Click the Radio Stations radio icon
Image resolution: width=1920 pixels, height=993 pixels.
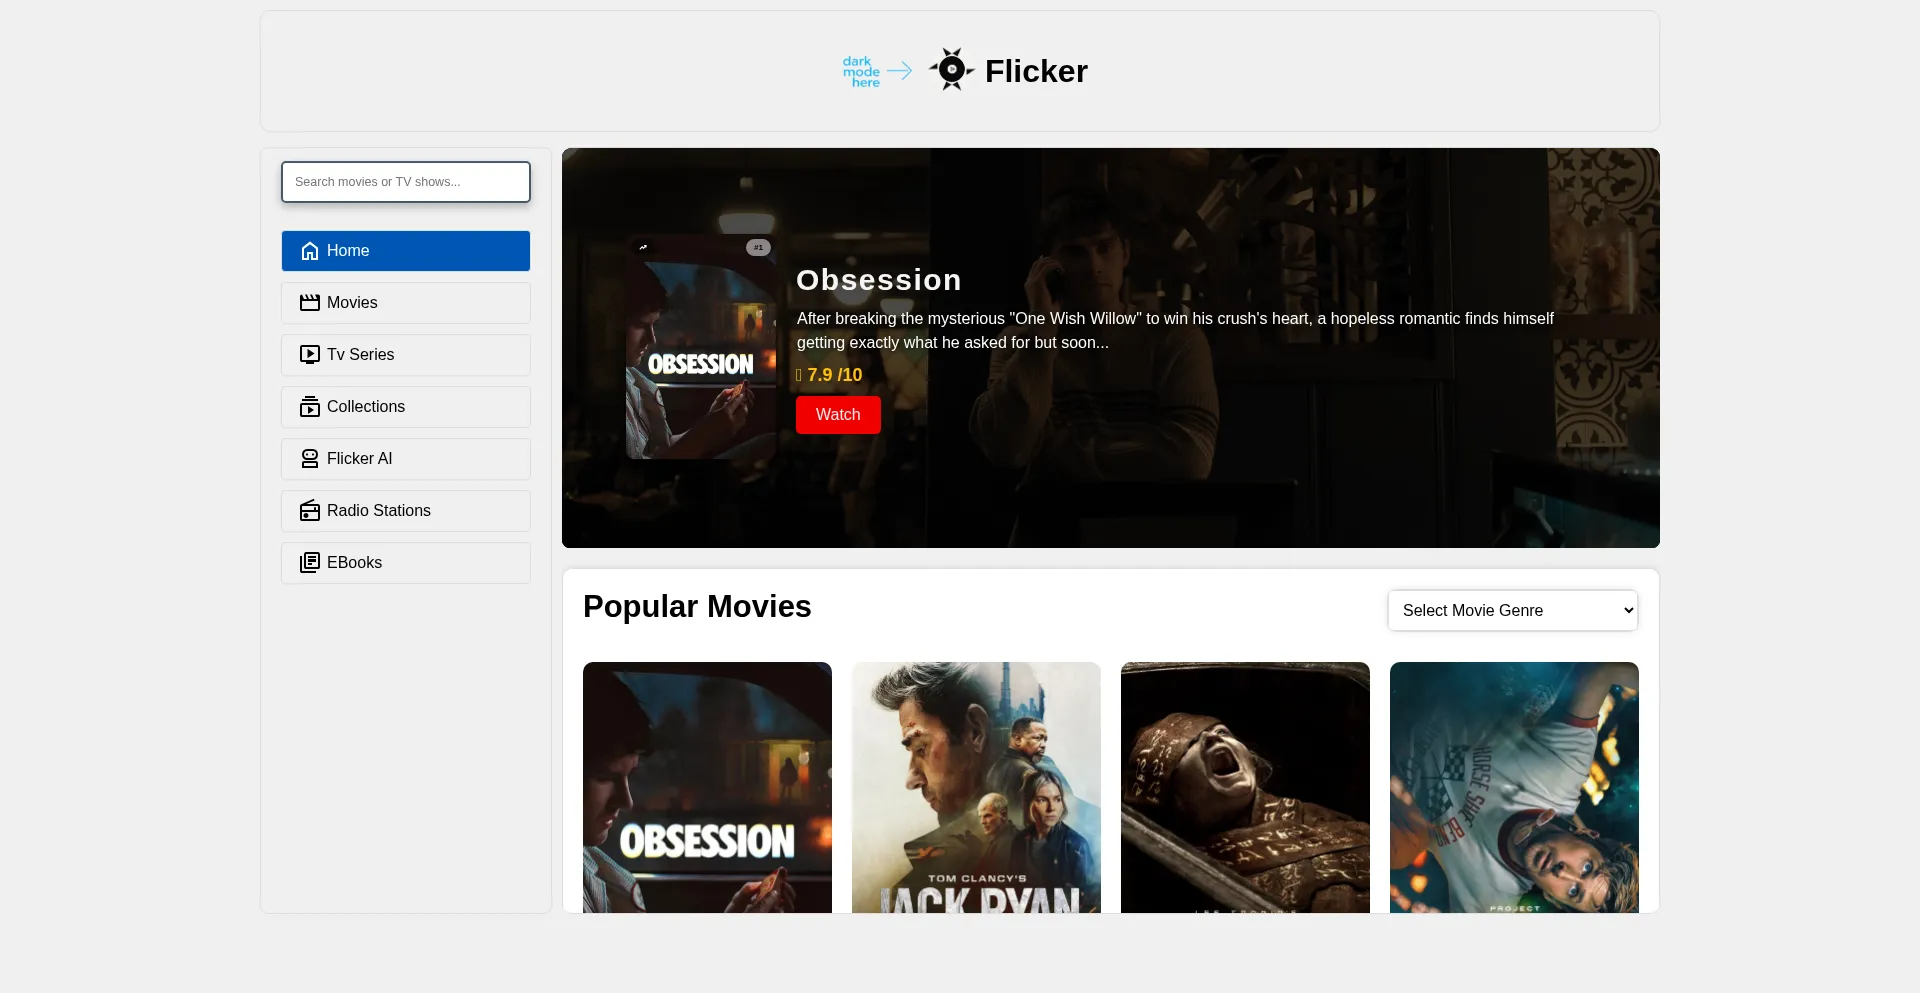tap(310, 511)
